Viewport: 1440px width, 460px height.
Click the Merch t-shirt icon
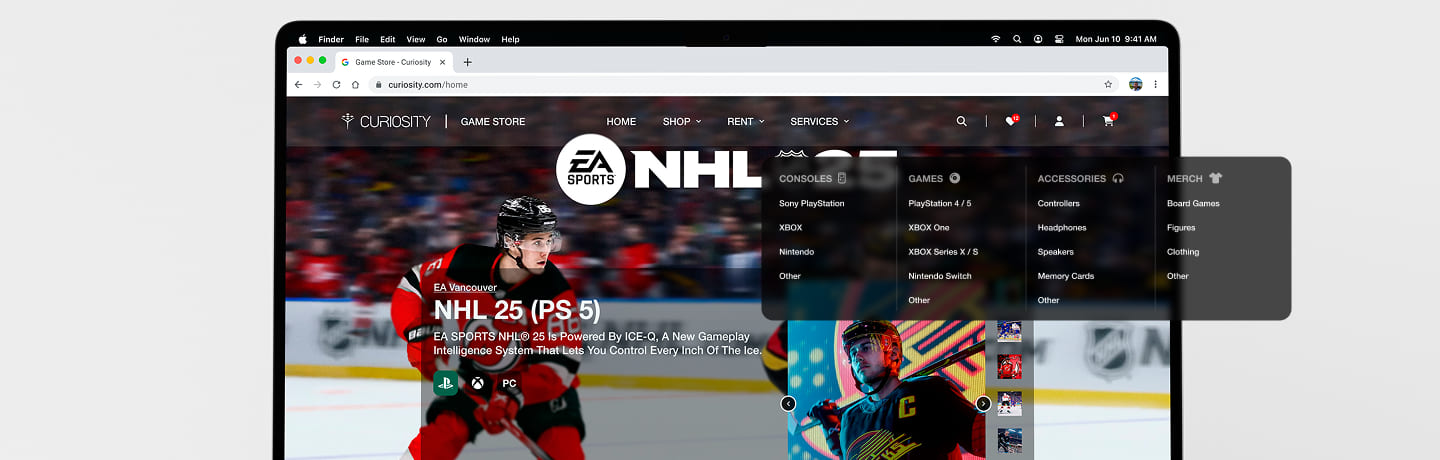click(1215, 178)
